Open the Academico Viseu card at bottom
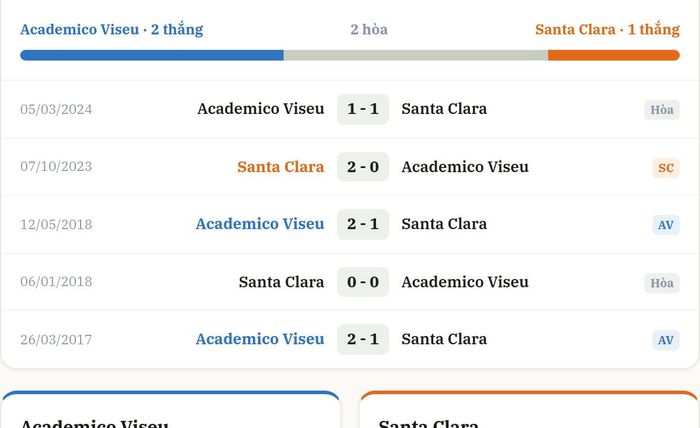This screenshot has width=700, height=428. 171,410
